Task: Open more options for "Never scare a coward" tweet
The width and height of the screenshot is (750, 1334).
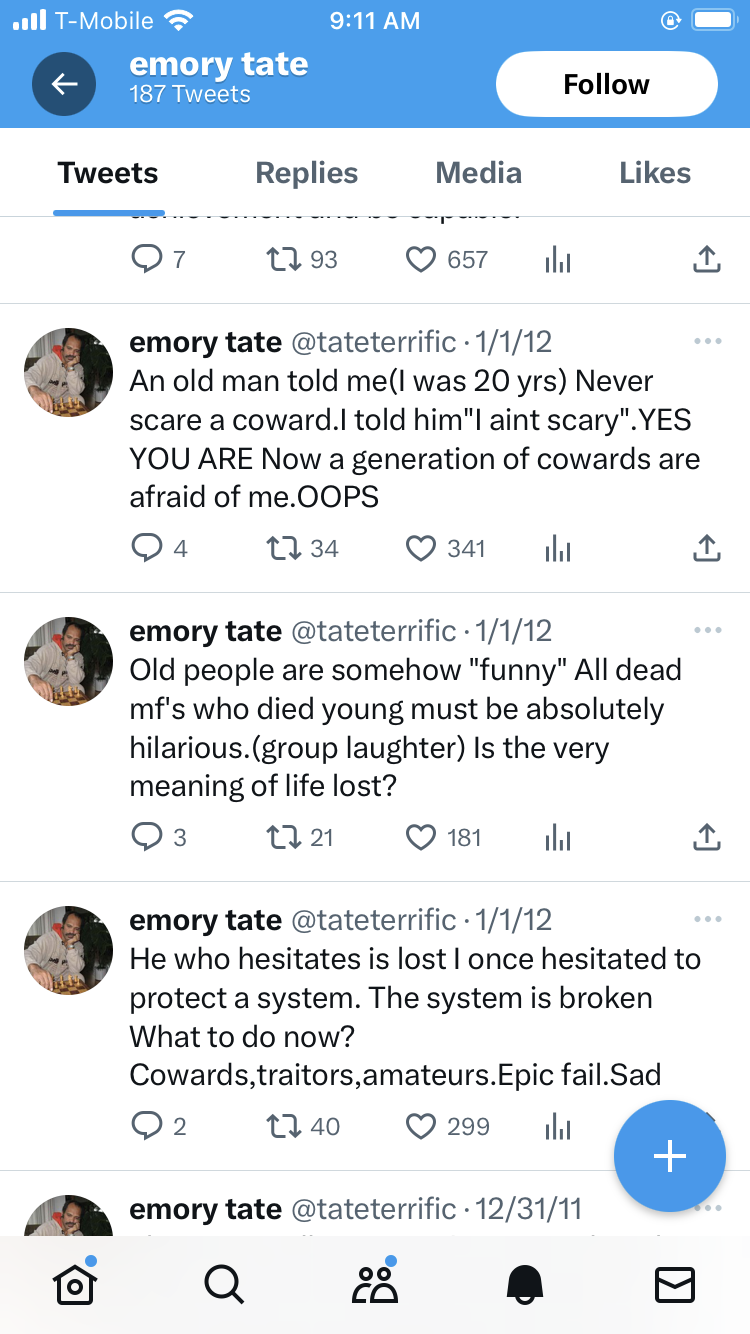Action: click(706, 342)
